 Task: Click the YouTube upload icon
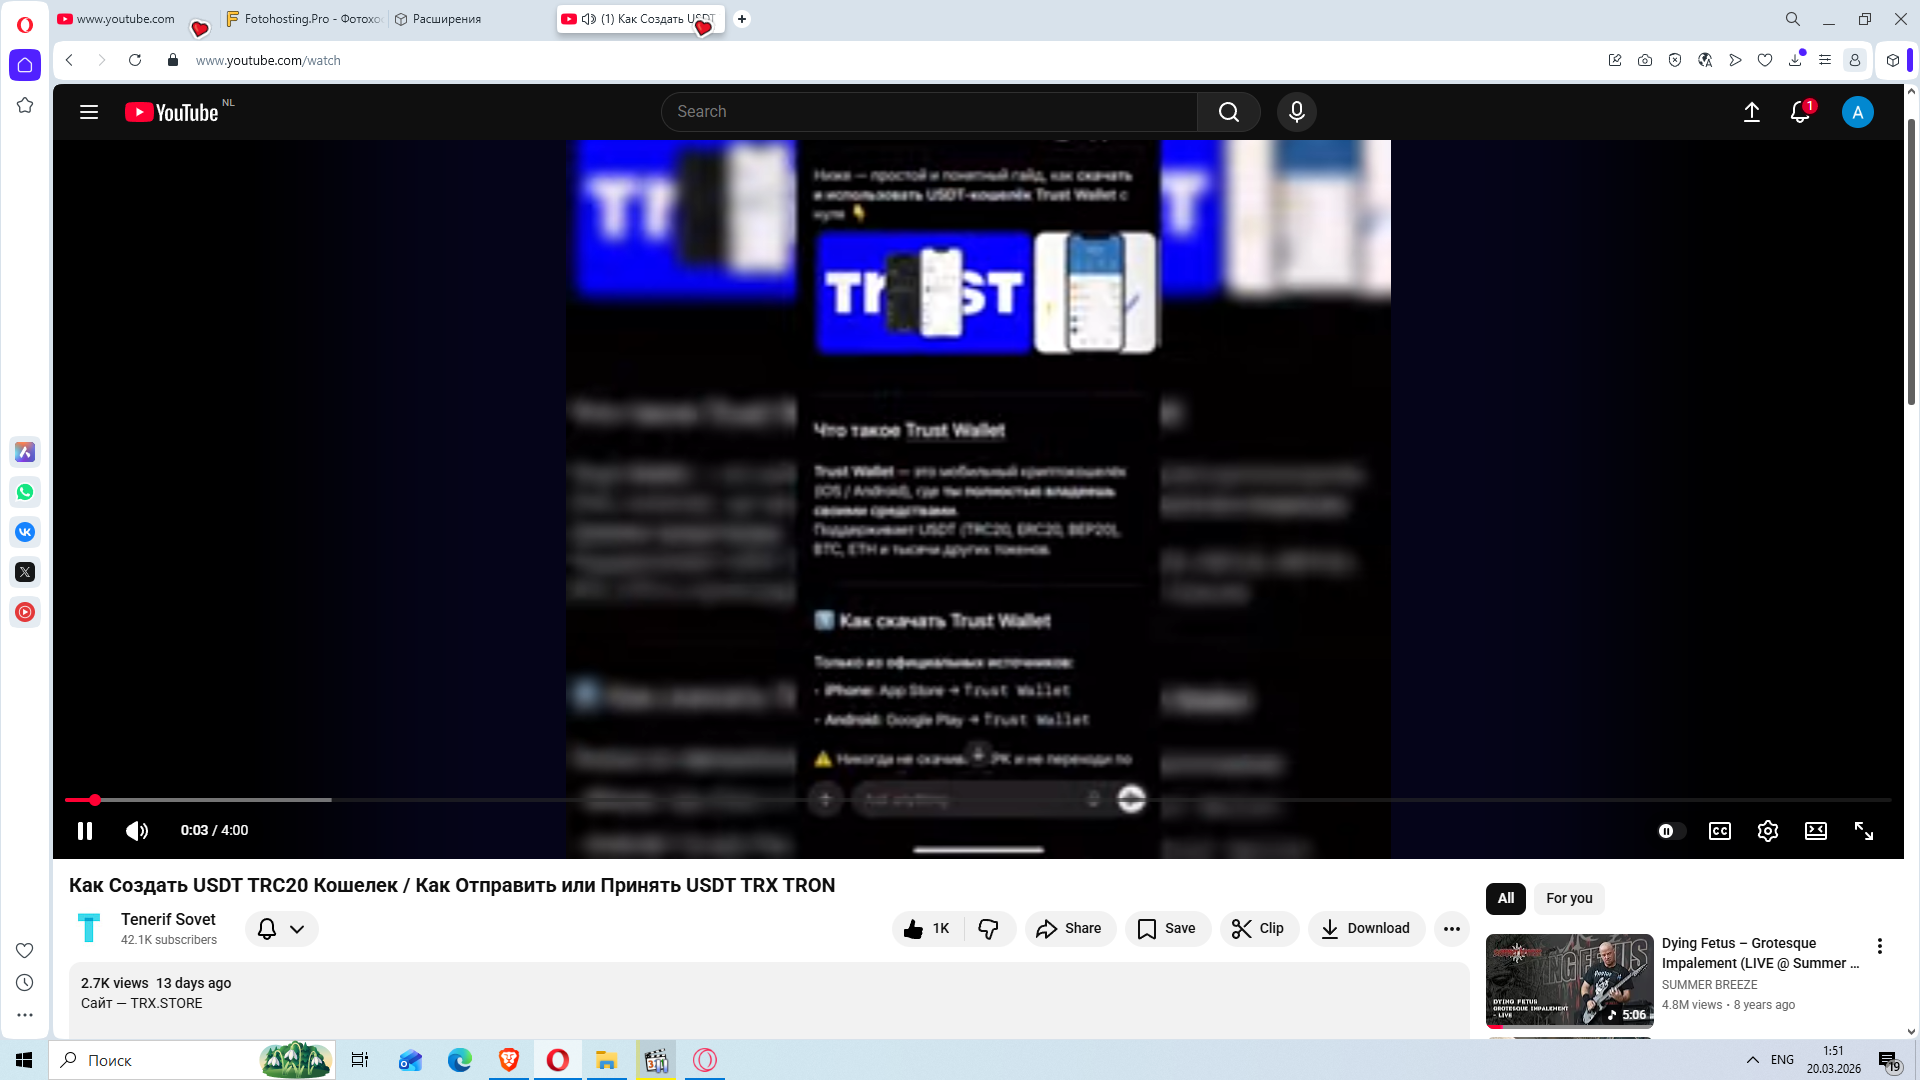coord(1751,112)
